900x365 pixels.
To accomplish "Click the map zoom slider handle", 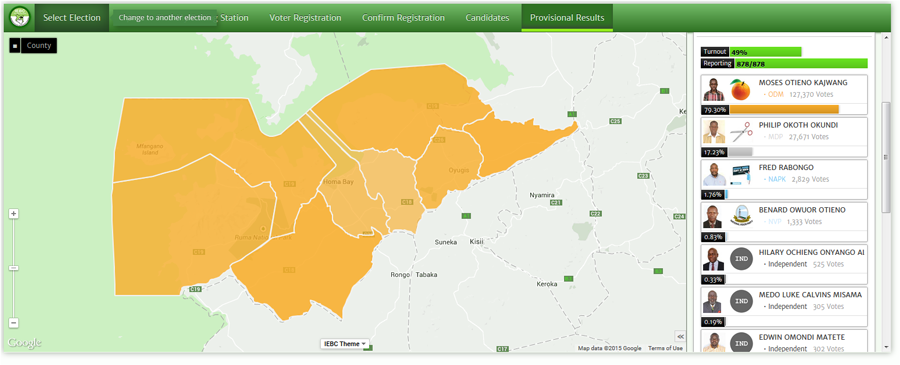I will (14, 268).
